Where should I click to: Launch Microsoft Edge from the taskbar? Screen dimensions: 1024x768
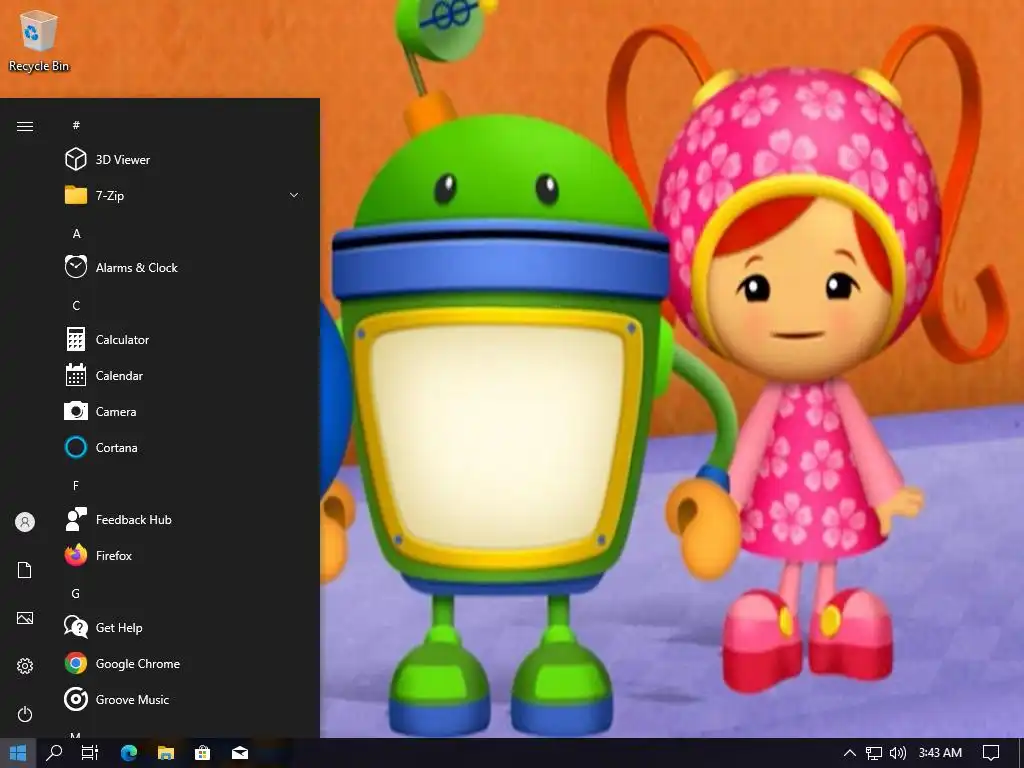tap(129, 753)
